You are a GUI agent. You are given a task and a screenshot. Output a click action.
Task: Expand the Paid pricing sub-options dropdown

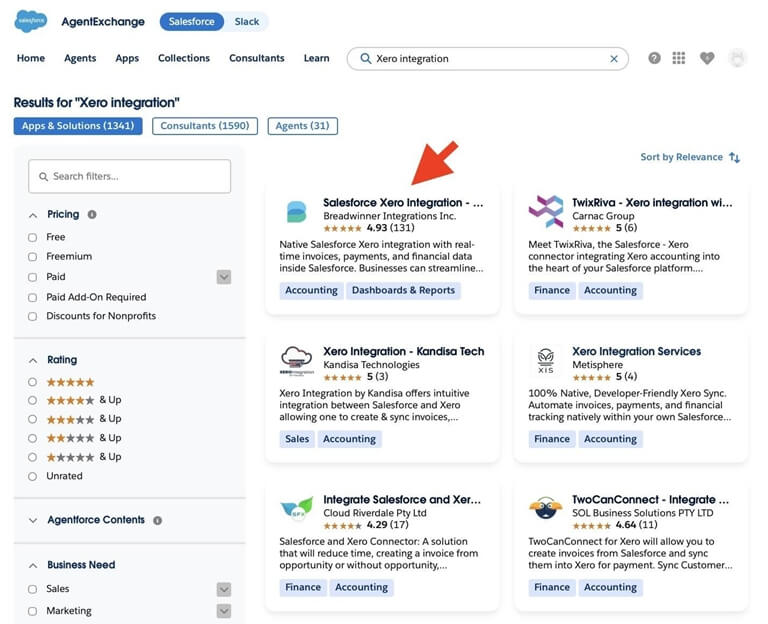(224, 277)
